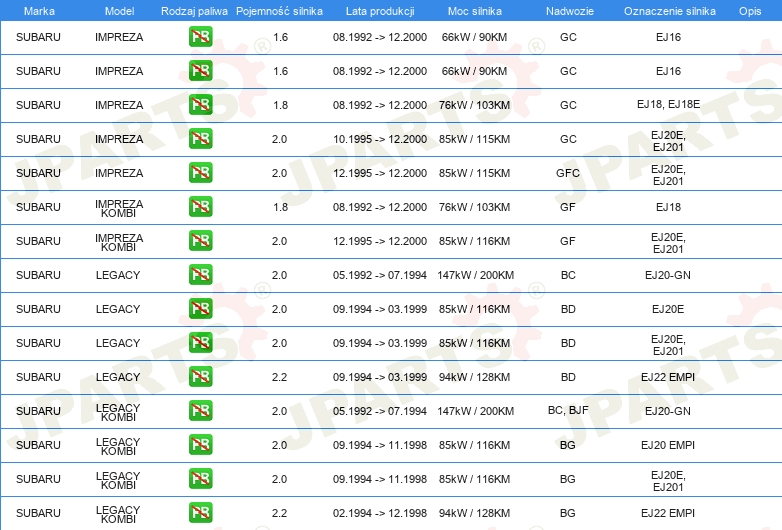The image size is (782, 530).
Task: Click capacity 2.2 in Legacy Kombi BG row
Action: click(x=279, y=513)
